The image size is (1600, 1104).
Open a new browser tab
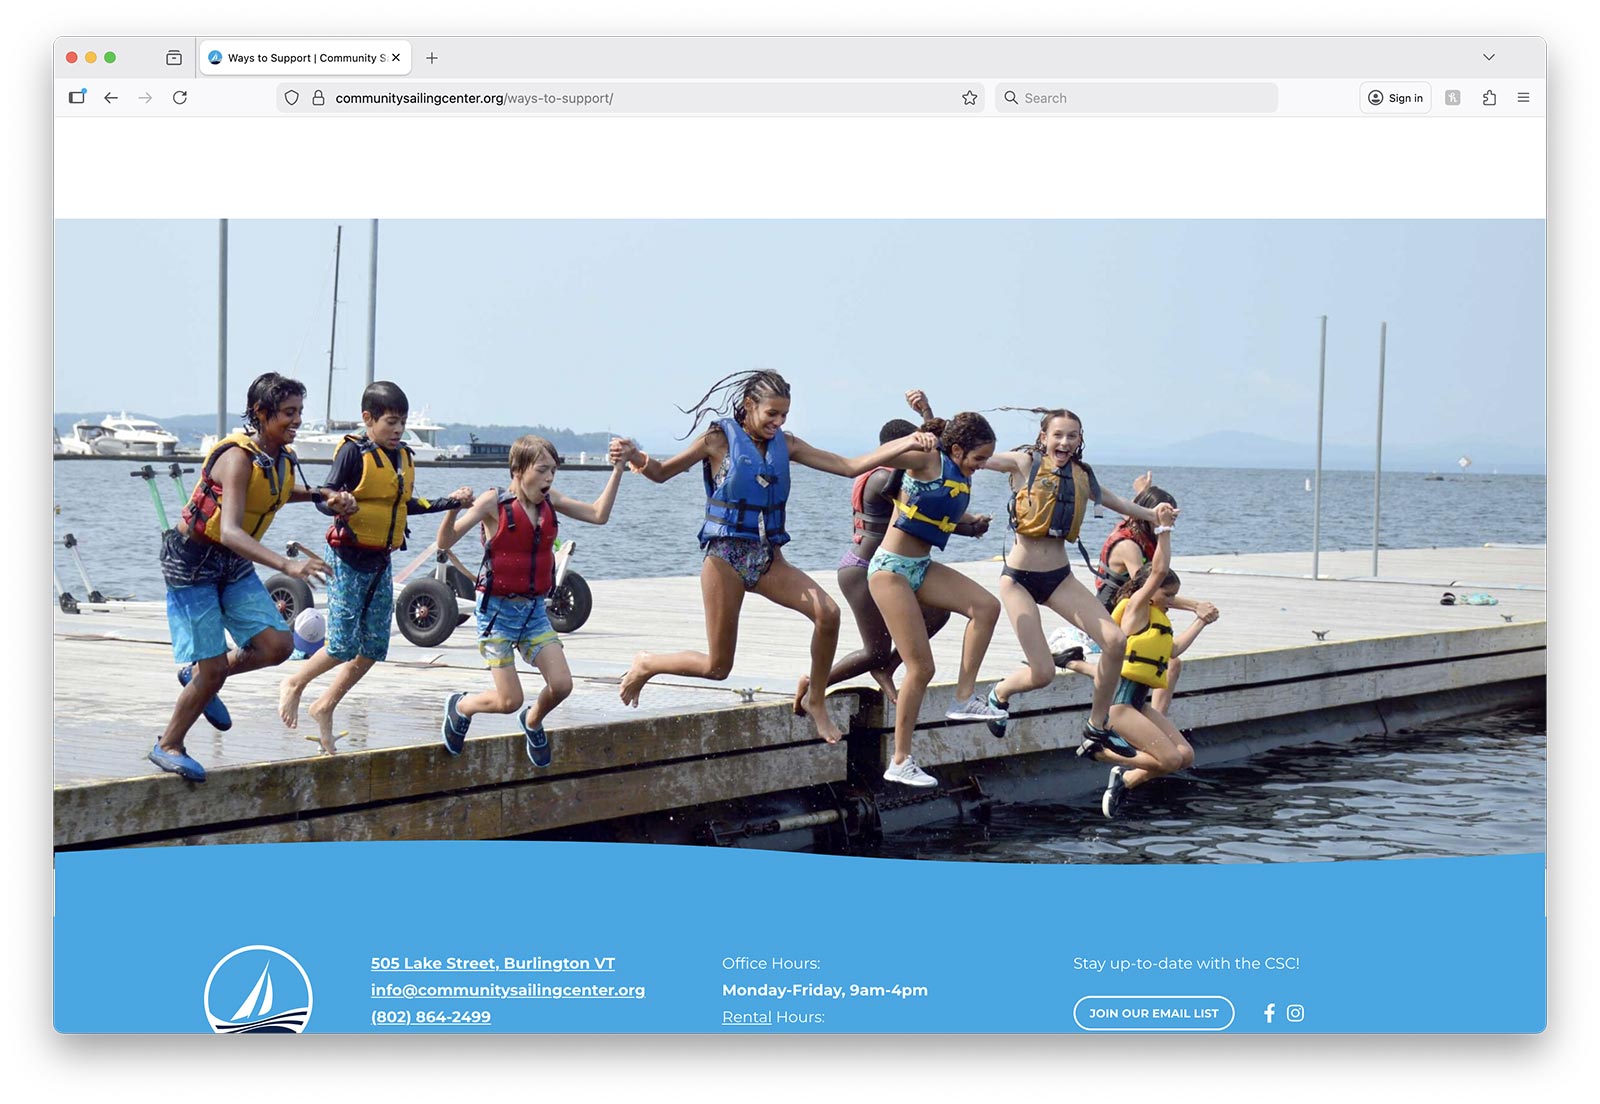(432, 57)
